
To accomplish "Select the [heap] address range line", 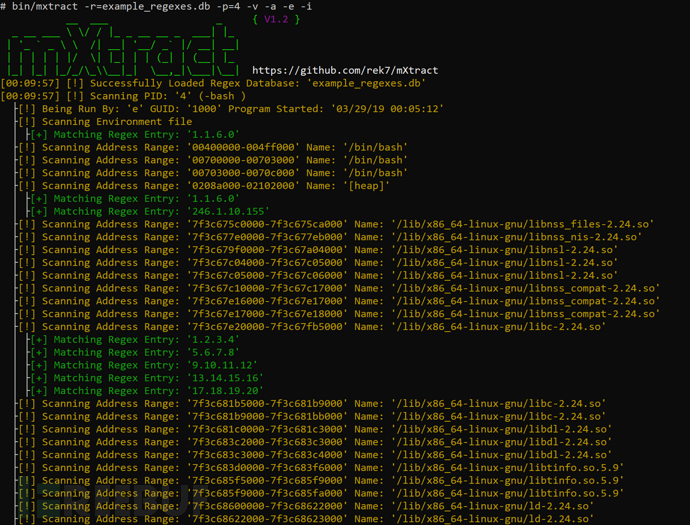I will pyautogui.click(x=204, y=186).
